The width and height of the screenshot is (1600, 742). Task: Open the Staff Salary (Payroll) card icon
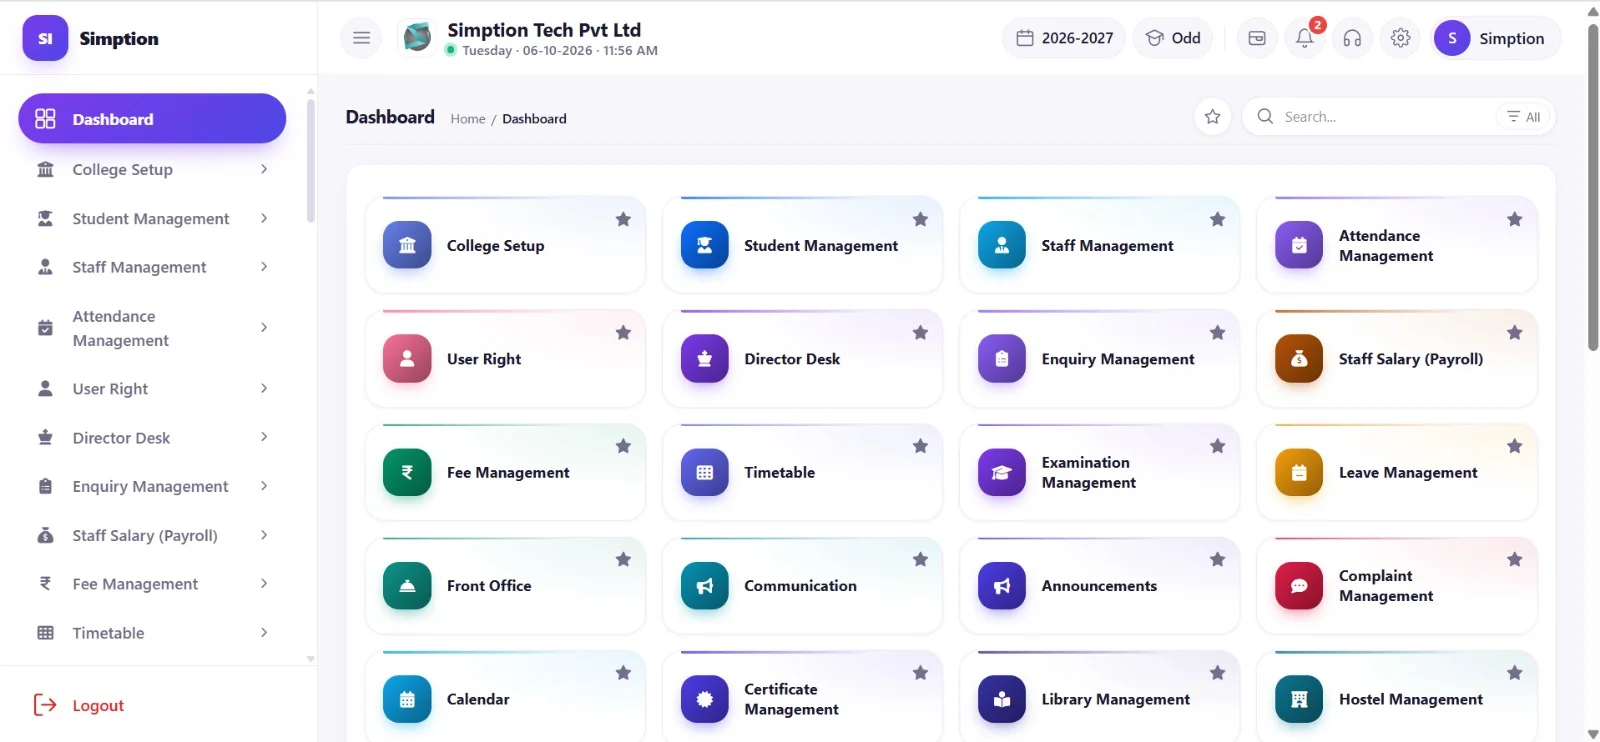tap(1299, 359)
